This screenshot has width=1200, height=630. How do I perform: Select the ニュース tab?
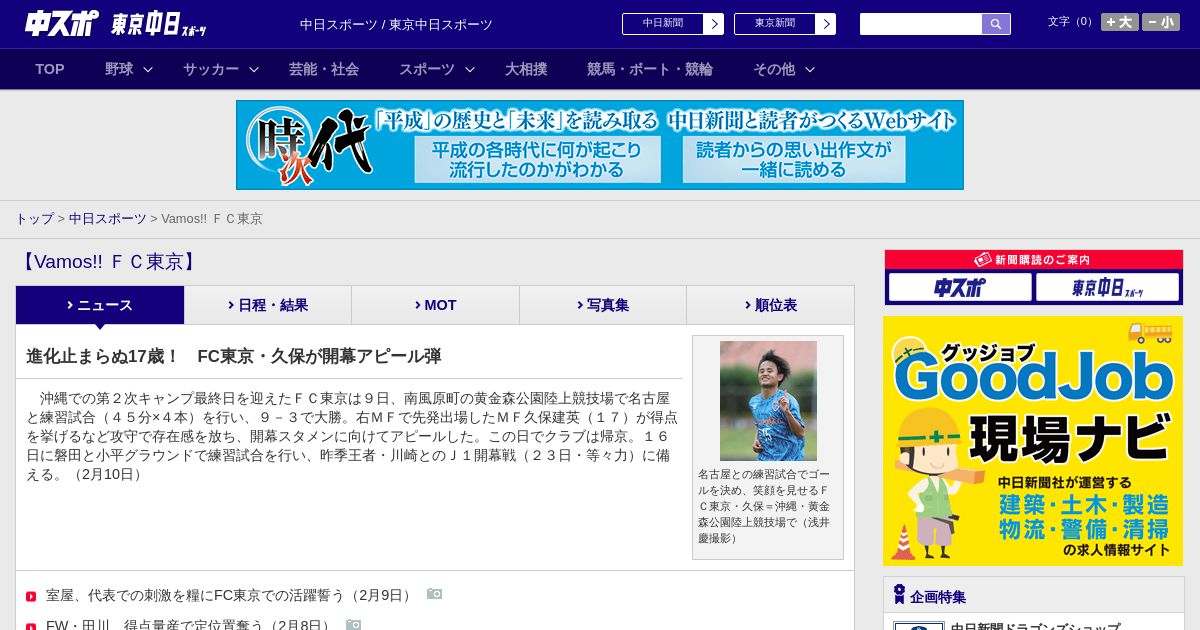coord(100,305)
